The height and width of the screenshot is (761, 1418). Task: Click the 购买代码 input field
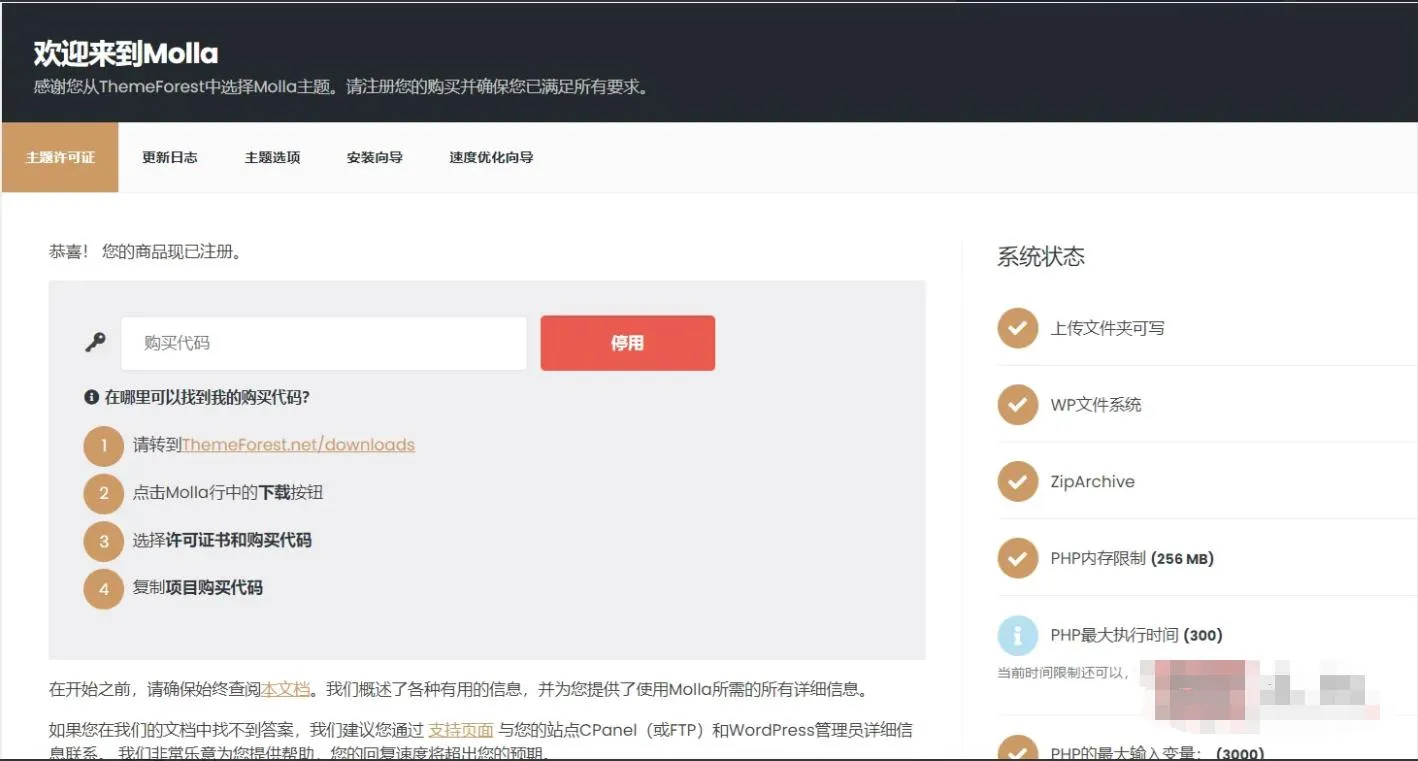(324, 343)
